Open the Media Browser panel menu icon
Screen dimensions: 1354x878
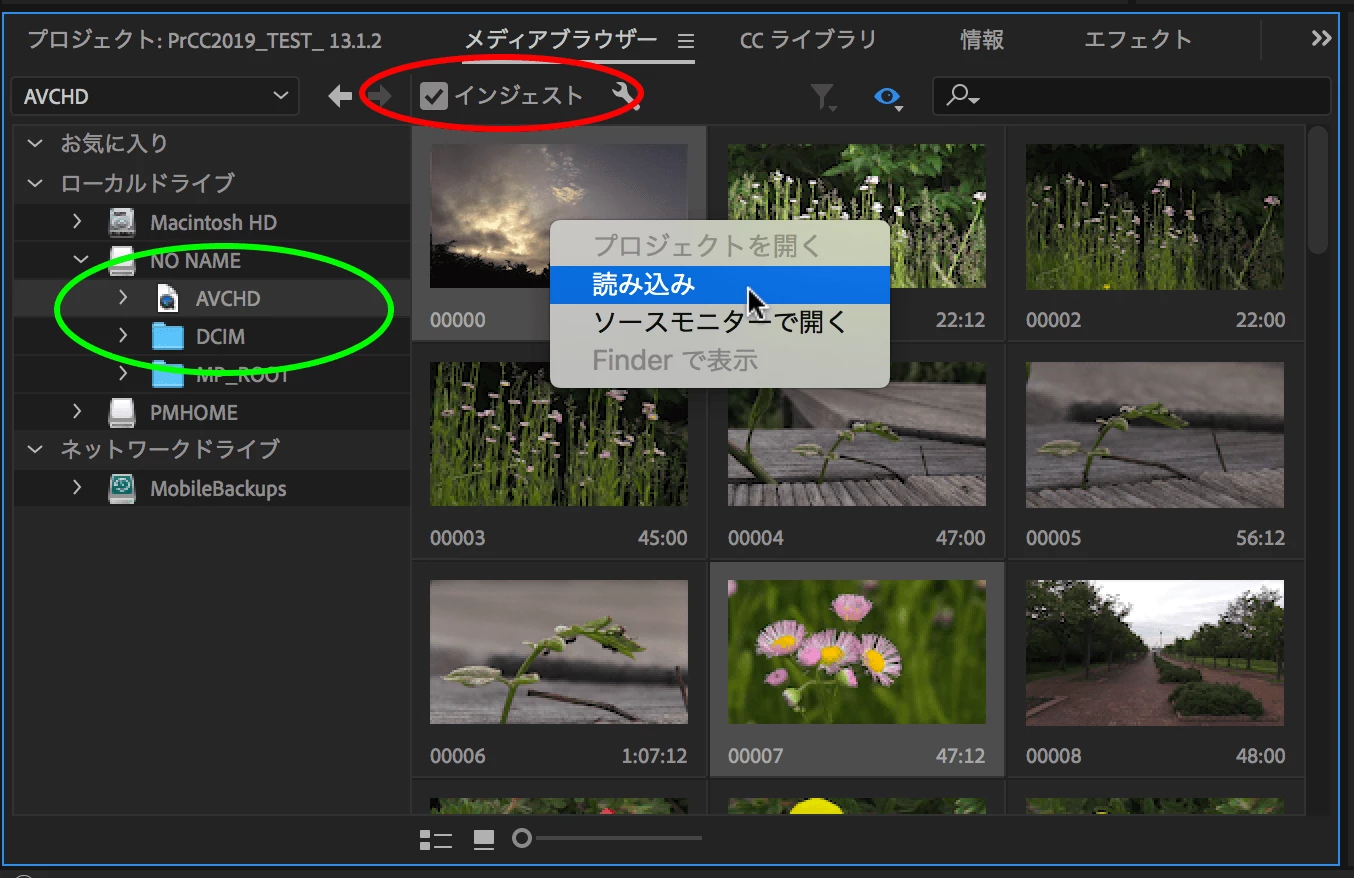click(x=685, y=42)
